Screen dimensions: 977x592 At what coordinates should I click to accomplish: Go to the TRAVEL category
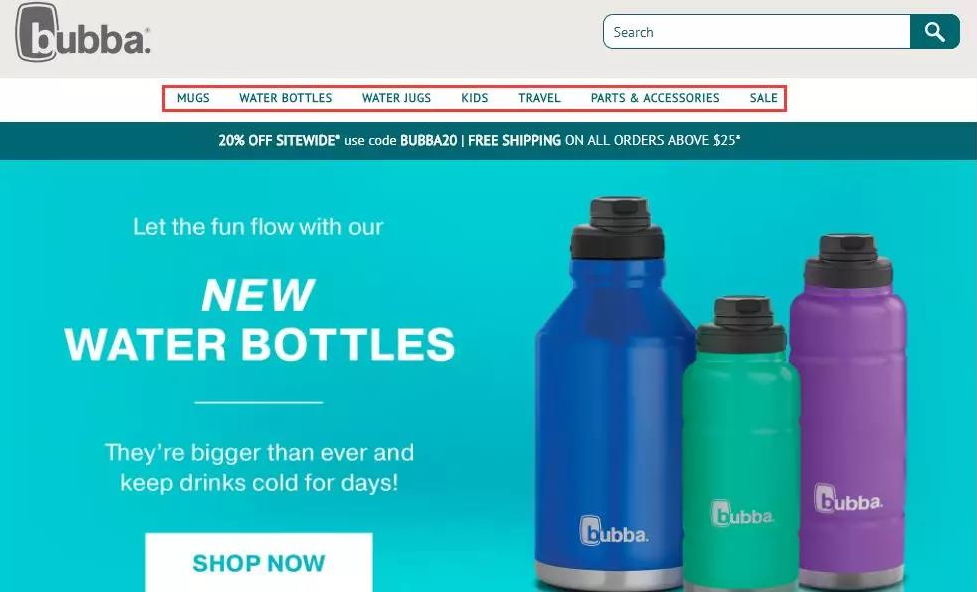point(540,98)
